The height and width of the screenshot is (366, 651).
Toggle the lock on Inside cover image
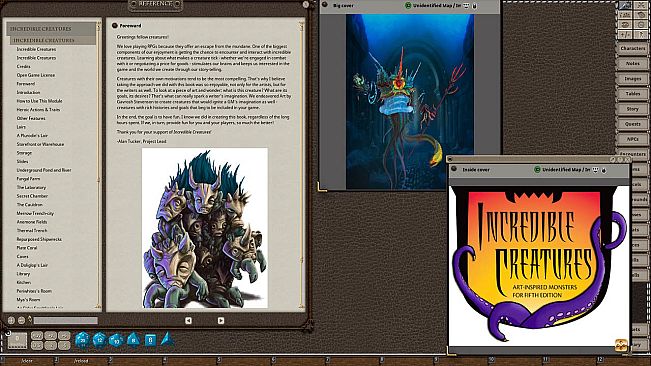click(604, 170)
